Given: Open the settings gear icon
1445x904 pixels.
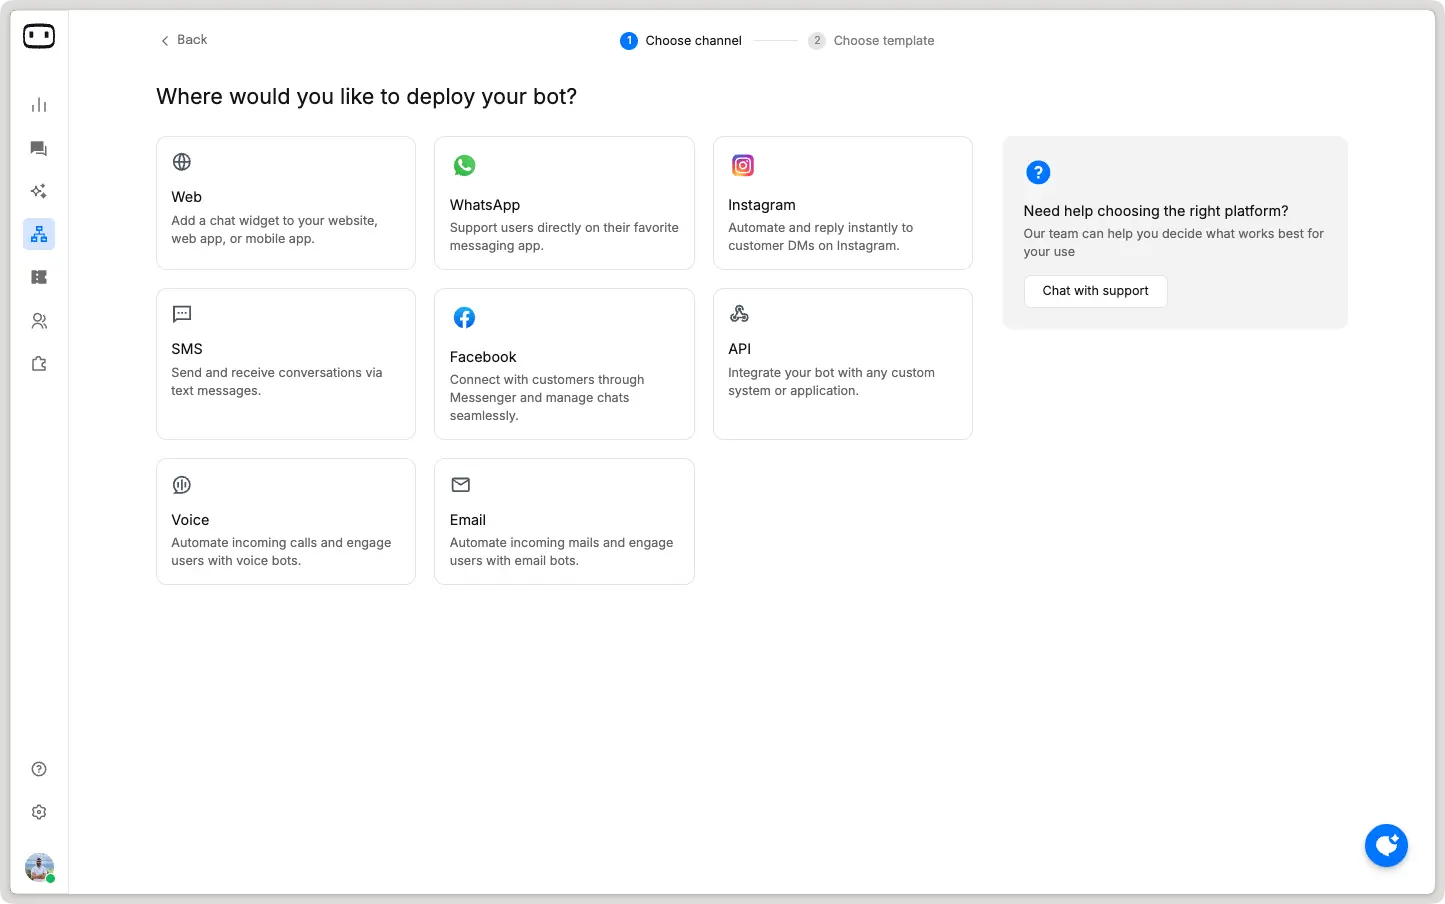Looking at the screenshot, I should 39,812.
